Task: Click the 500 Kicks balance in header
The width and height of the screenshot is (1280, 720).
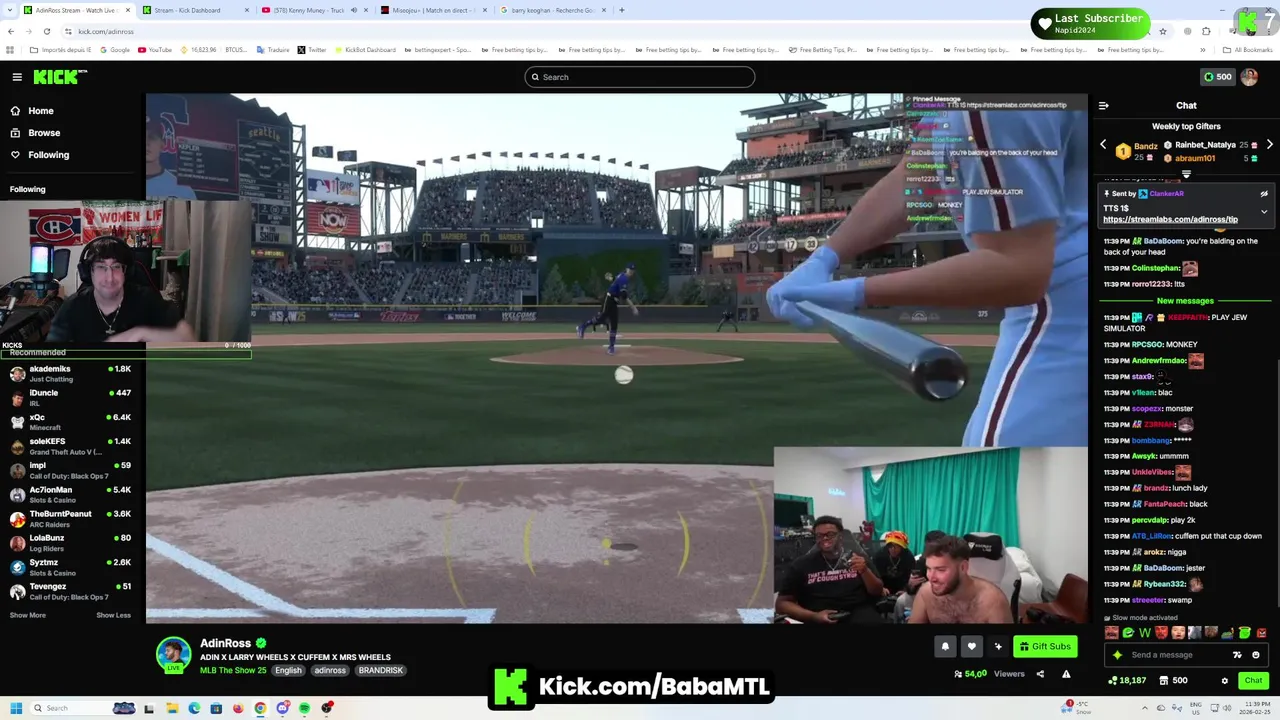Action: (1217, 77)
